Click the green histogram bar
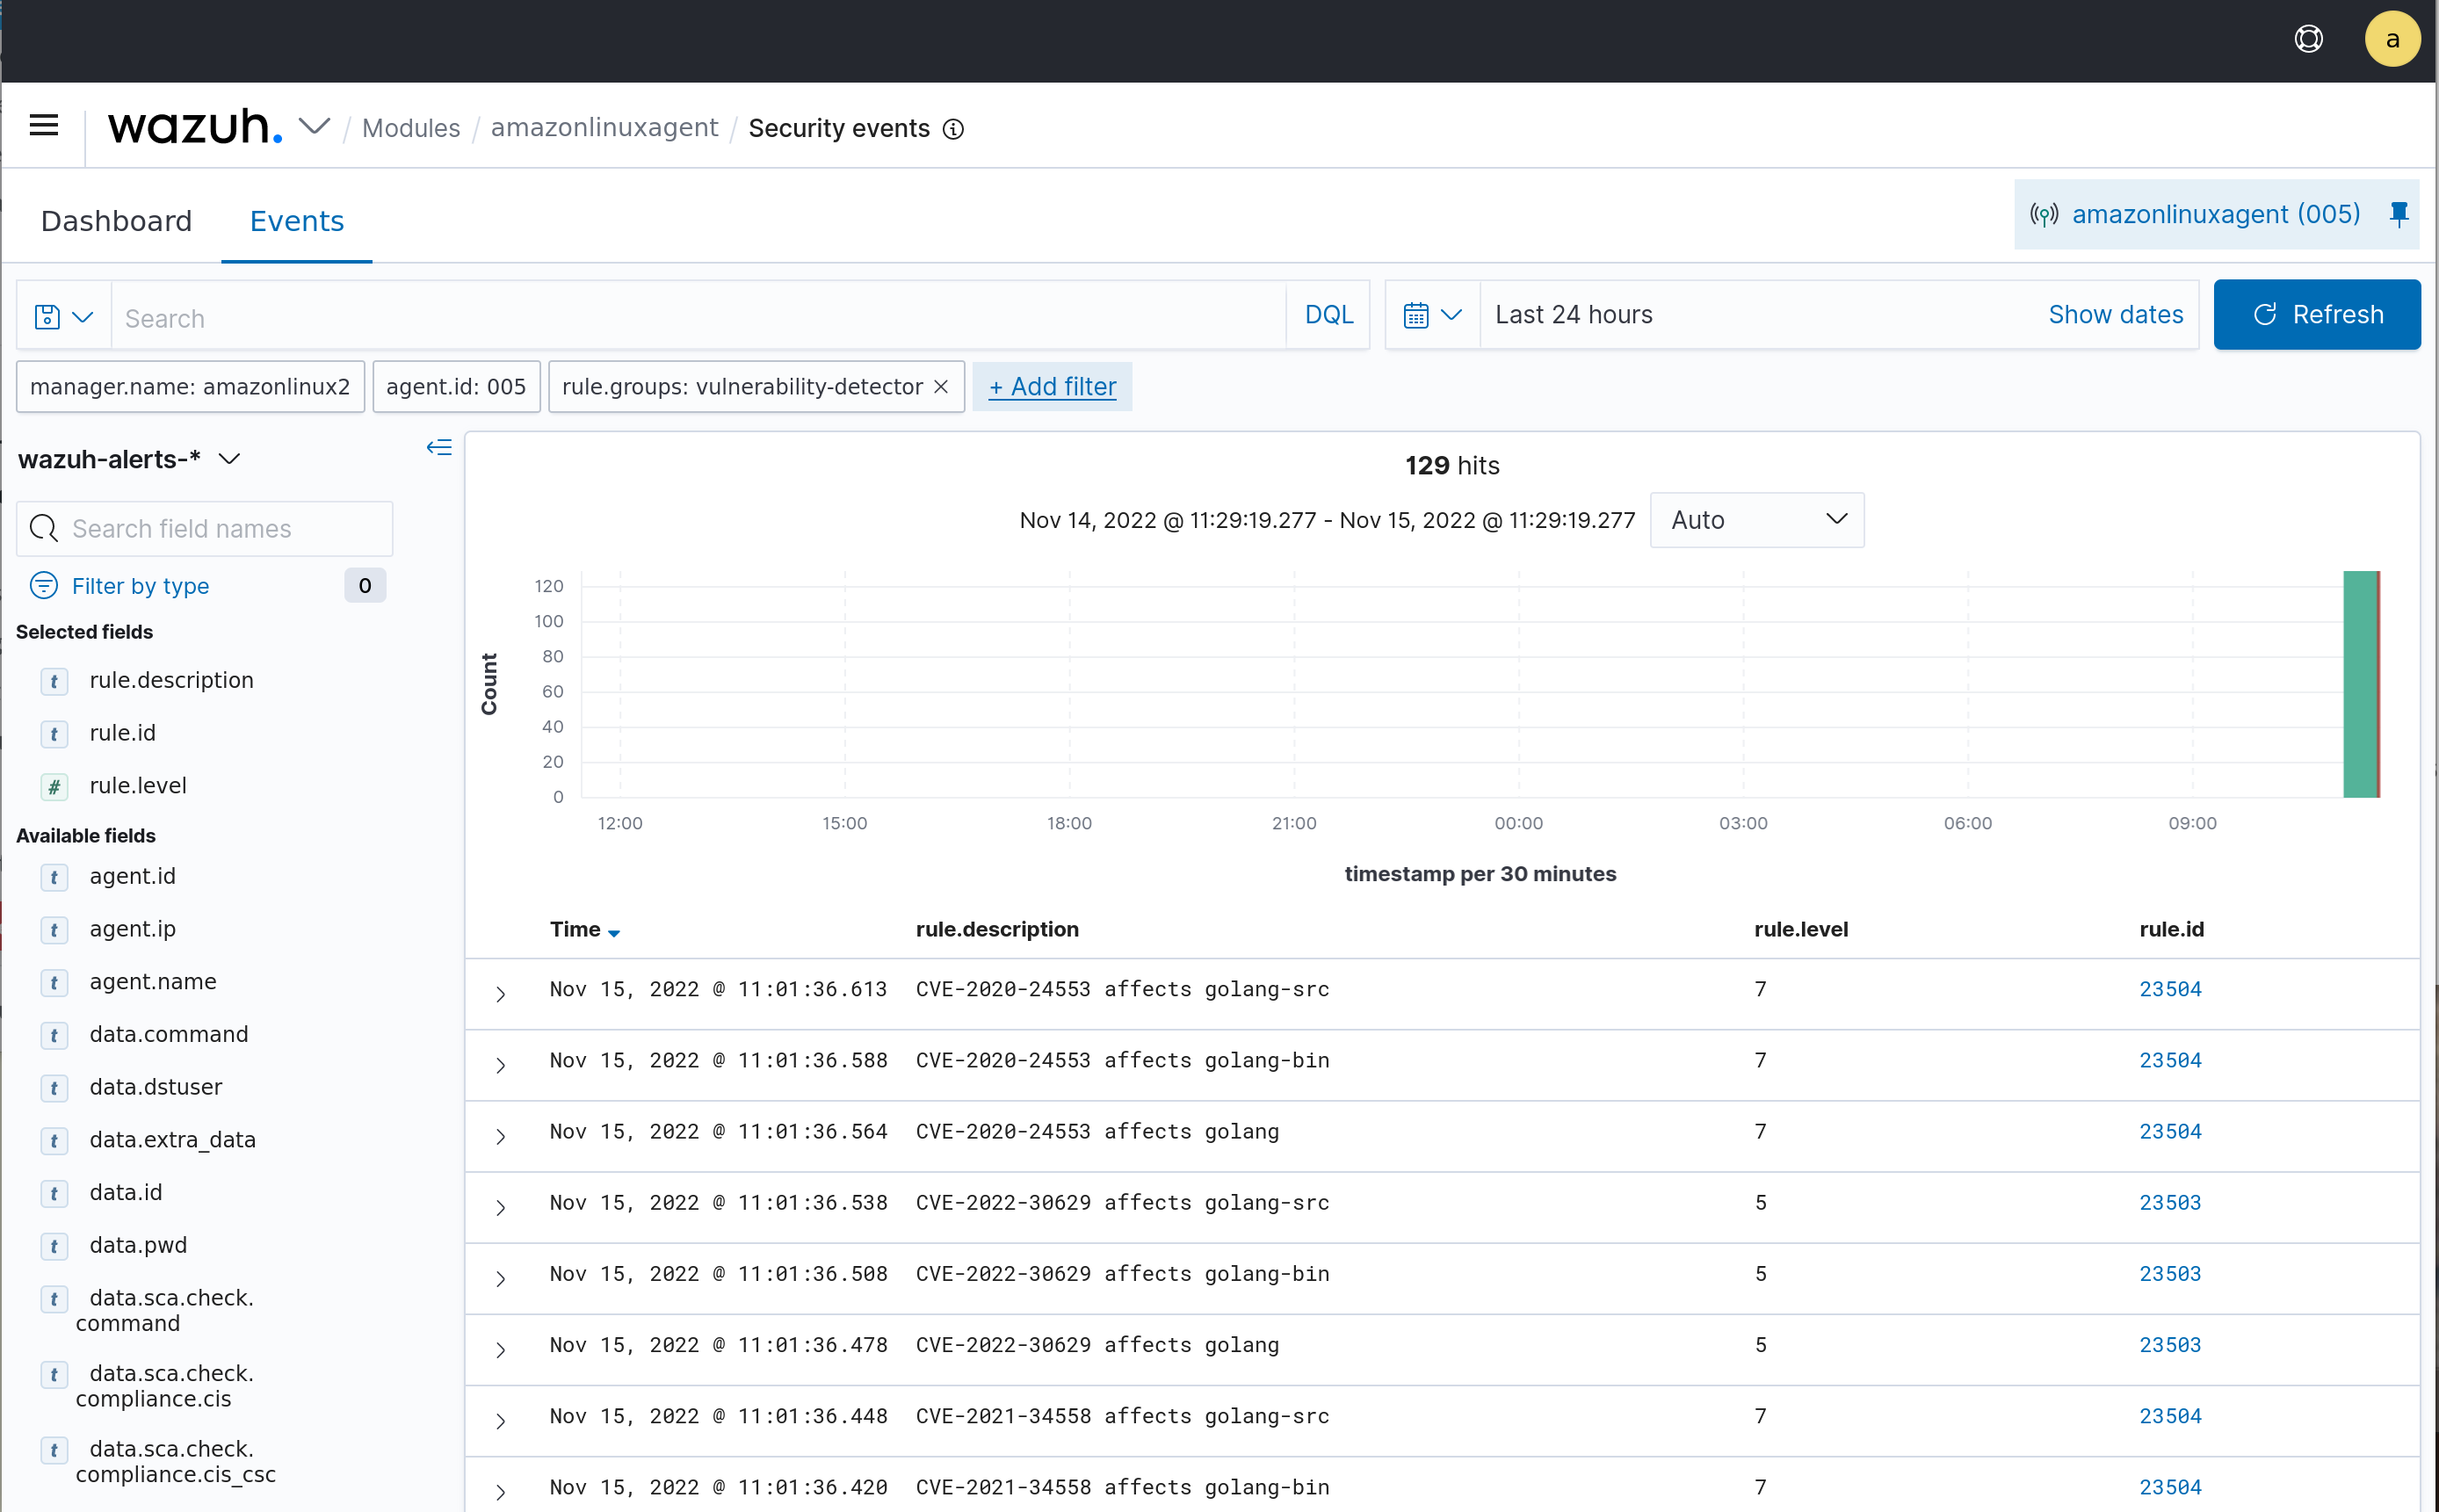The image size is (2439, 1512). coord(2360,684)
